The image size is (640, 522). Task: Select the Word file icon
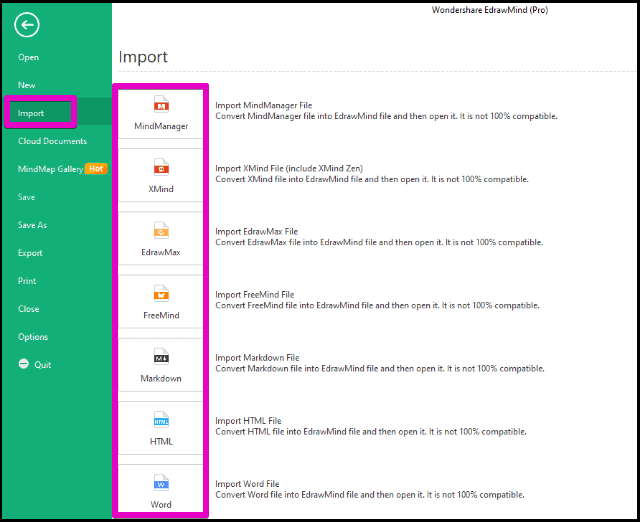click(x=161, y=483)
